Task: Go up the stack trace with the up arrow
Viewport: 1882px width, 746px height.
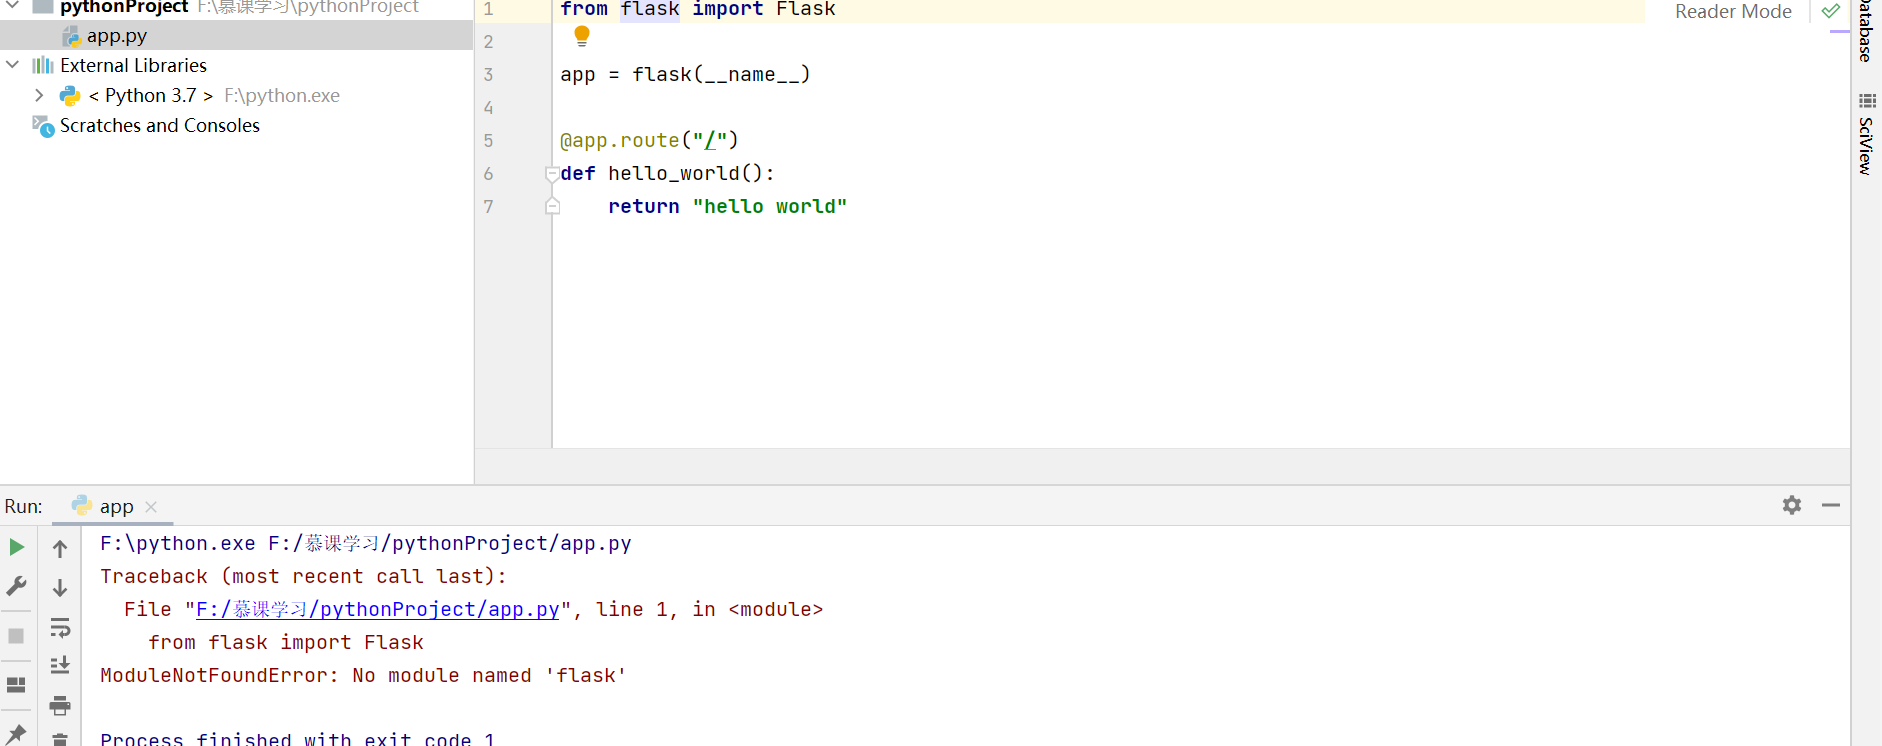Action: (60, 548)
